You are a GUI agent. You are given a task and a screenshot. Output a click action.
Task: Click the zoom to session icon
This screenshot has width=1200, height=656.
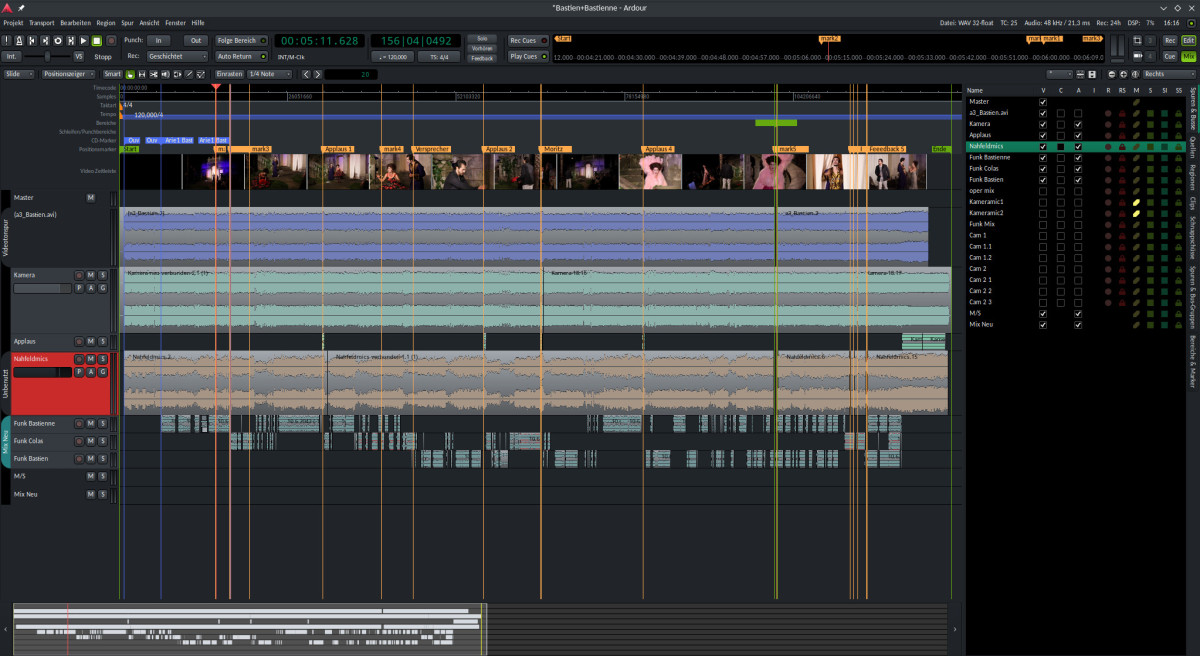[x=1135, y=74]
